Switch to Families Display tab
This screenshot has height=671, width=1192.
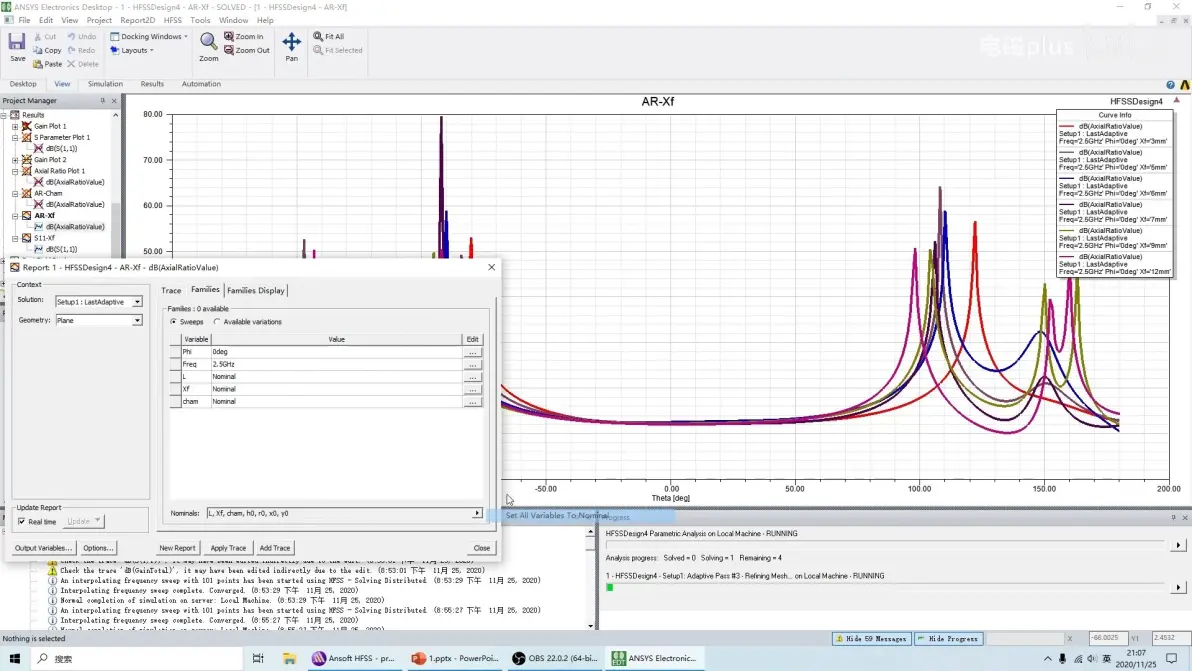255,290
